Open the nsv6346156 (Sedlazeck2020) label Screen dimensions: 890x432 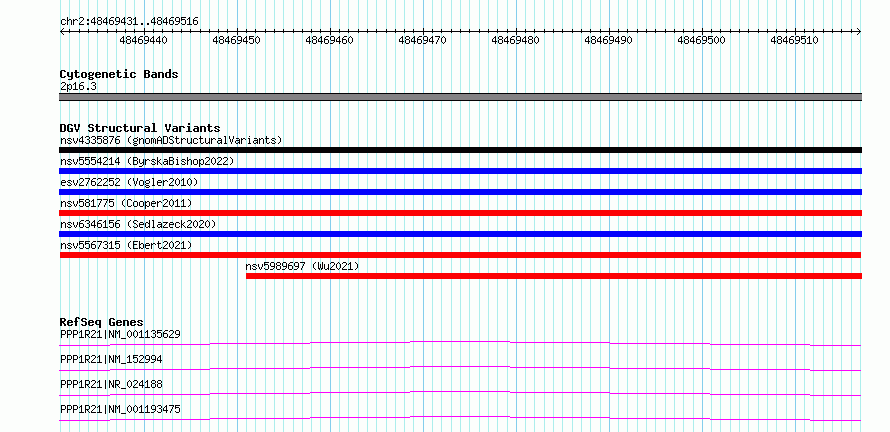tap(138, 224)
